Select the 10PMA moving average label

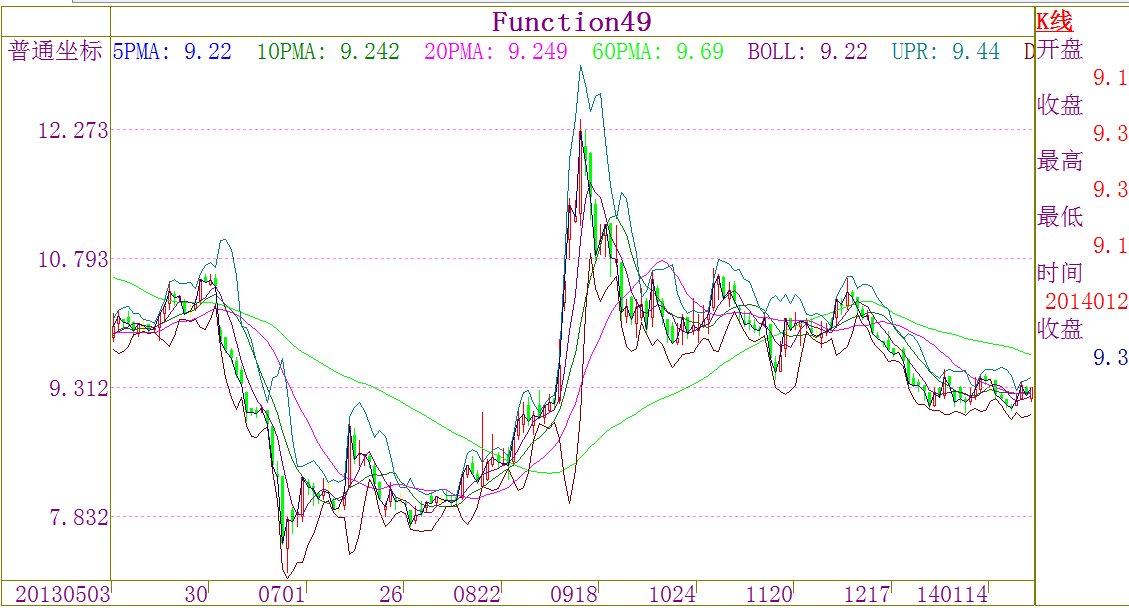click(x=328, y=52)
